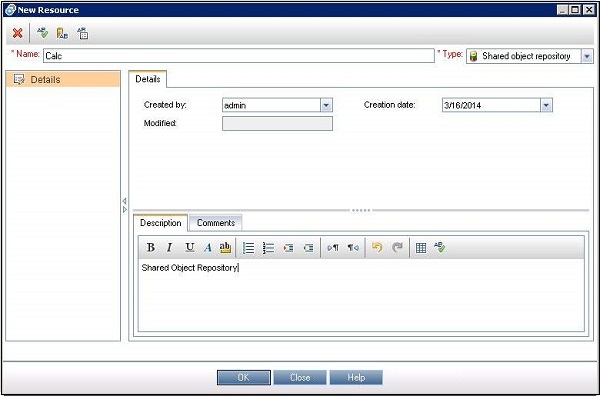Apply bold formatting in description editor
600x396 pixels.
(x=151, y=248)
